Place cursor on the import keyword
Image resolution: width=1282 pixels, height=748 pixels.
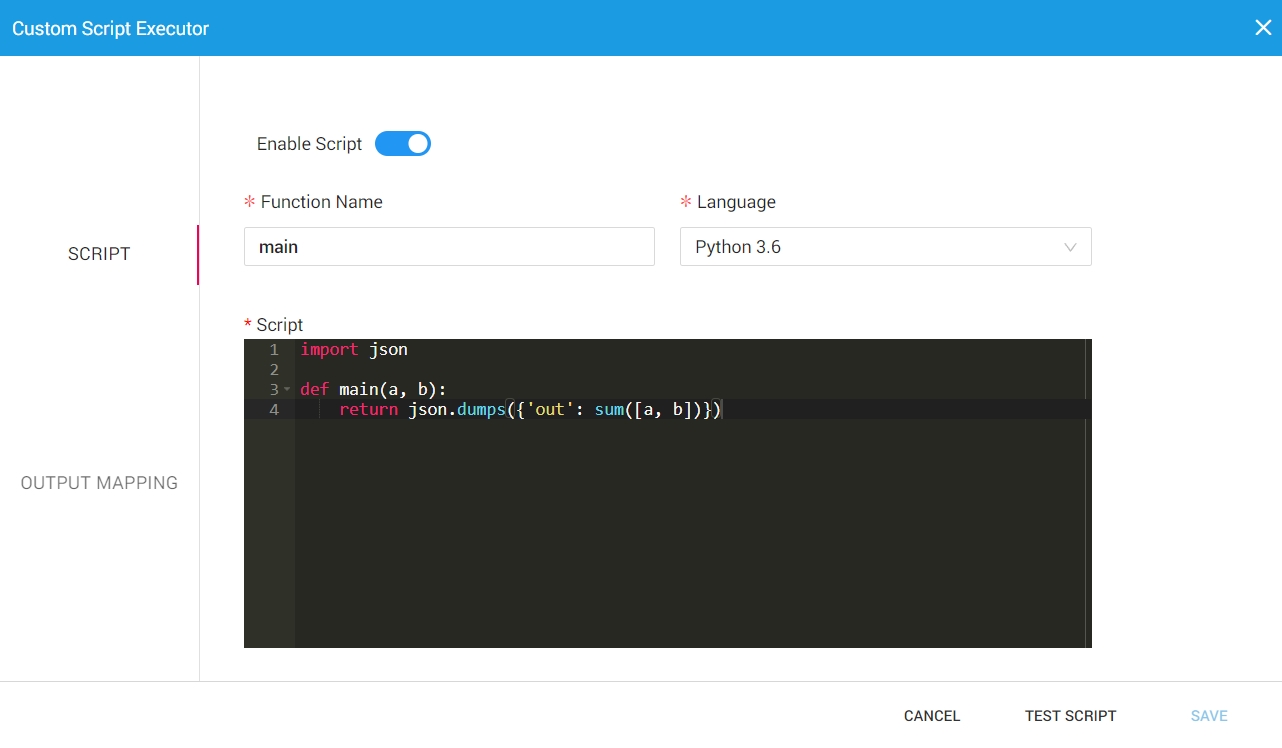point(329,350)
